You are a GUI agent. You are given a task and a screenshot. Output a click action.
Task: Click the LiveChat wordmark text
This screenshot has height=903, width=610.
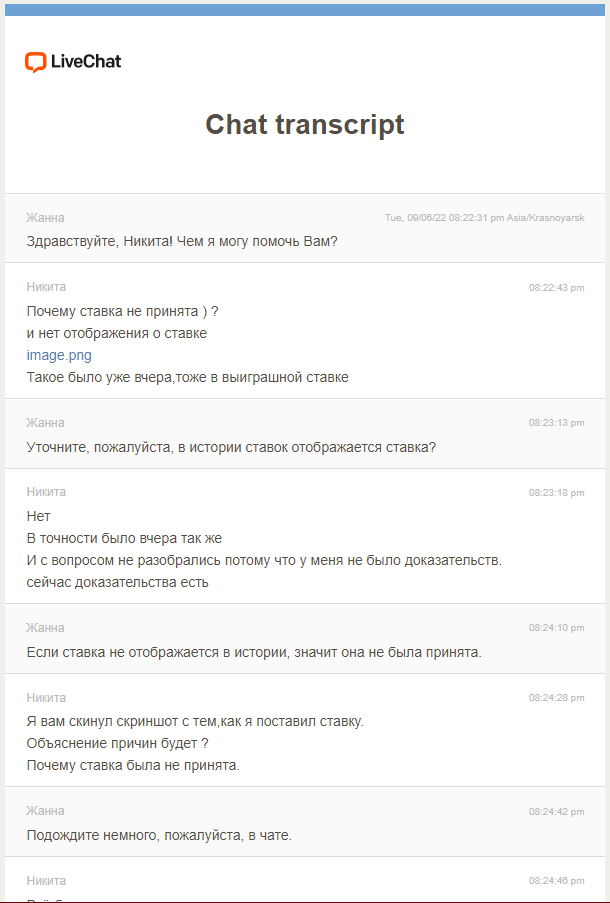click(86, 62)
